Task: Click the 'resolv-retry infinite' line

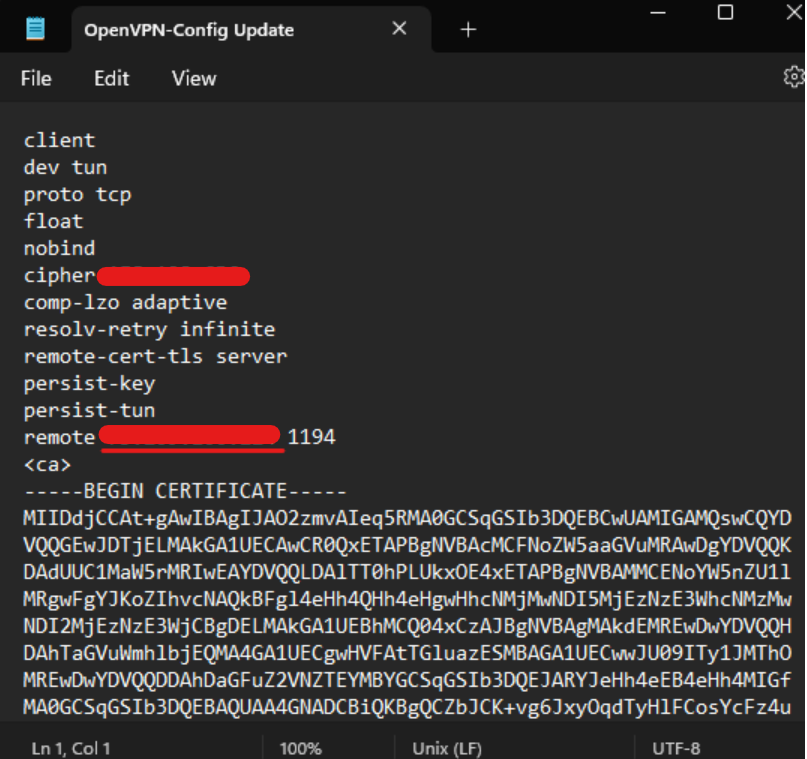Action: pyautogui.click(x=149, y=329)
